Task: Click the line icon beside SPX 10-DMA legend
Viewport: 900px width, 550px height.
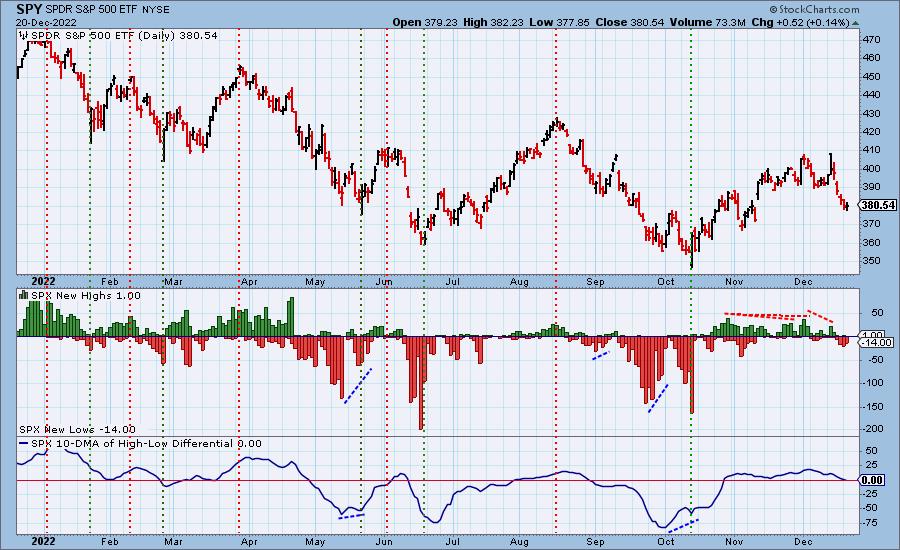Action: pos(24,444)
